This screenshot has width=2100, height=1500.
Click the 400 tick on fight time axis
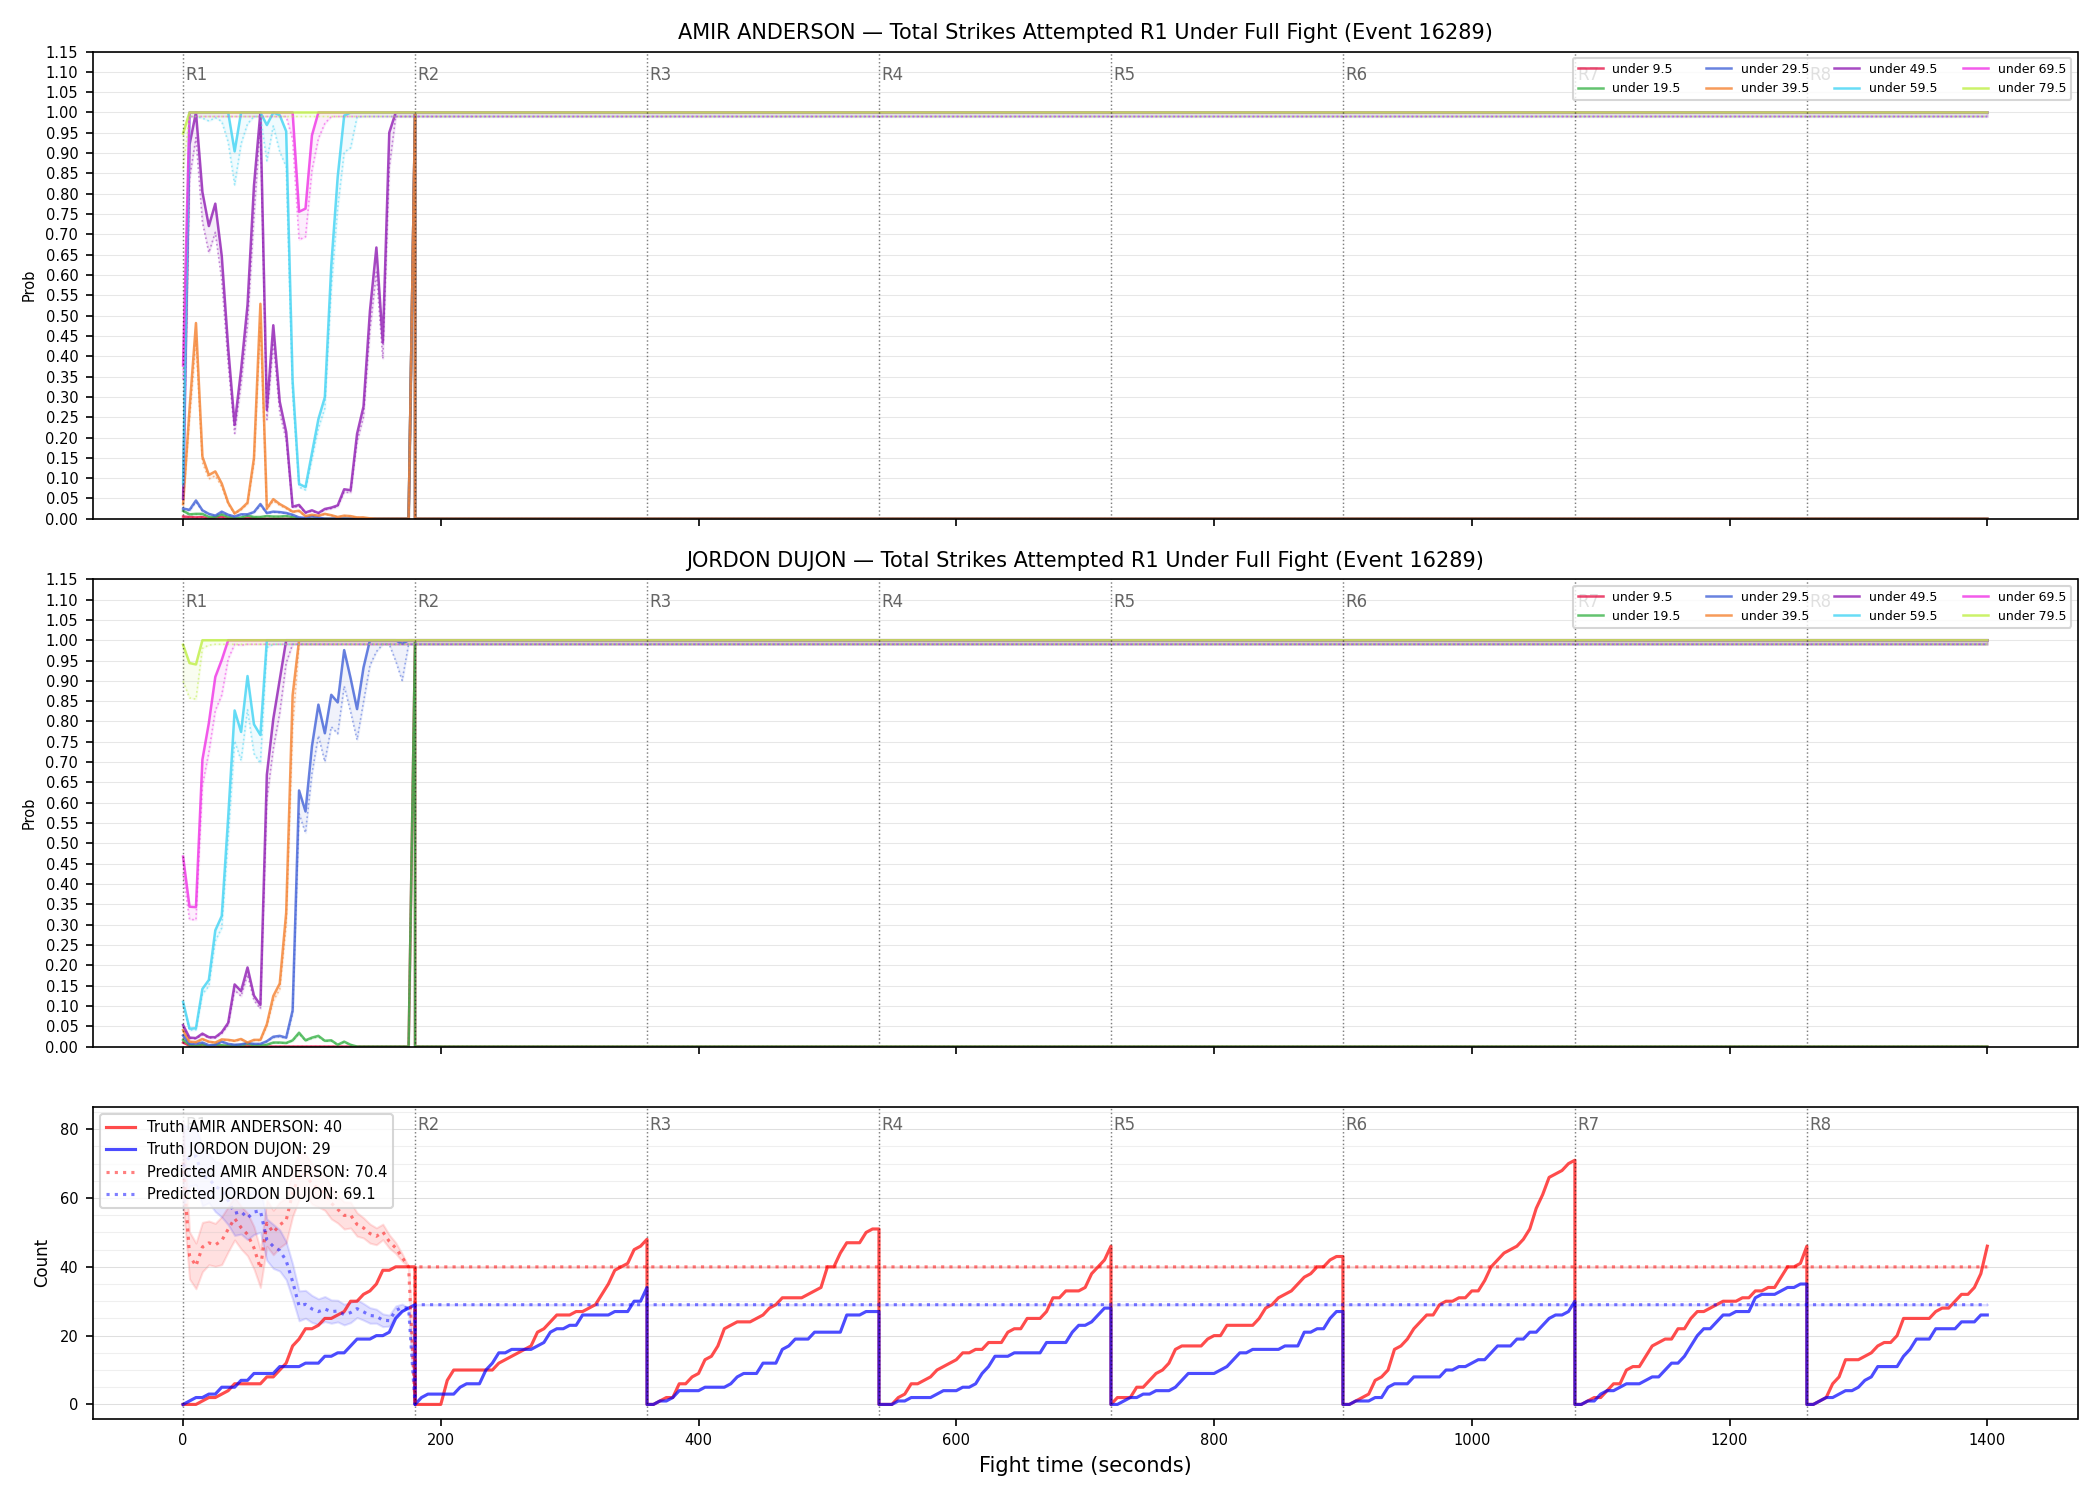tap(698, 1440)
